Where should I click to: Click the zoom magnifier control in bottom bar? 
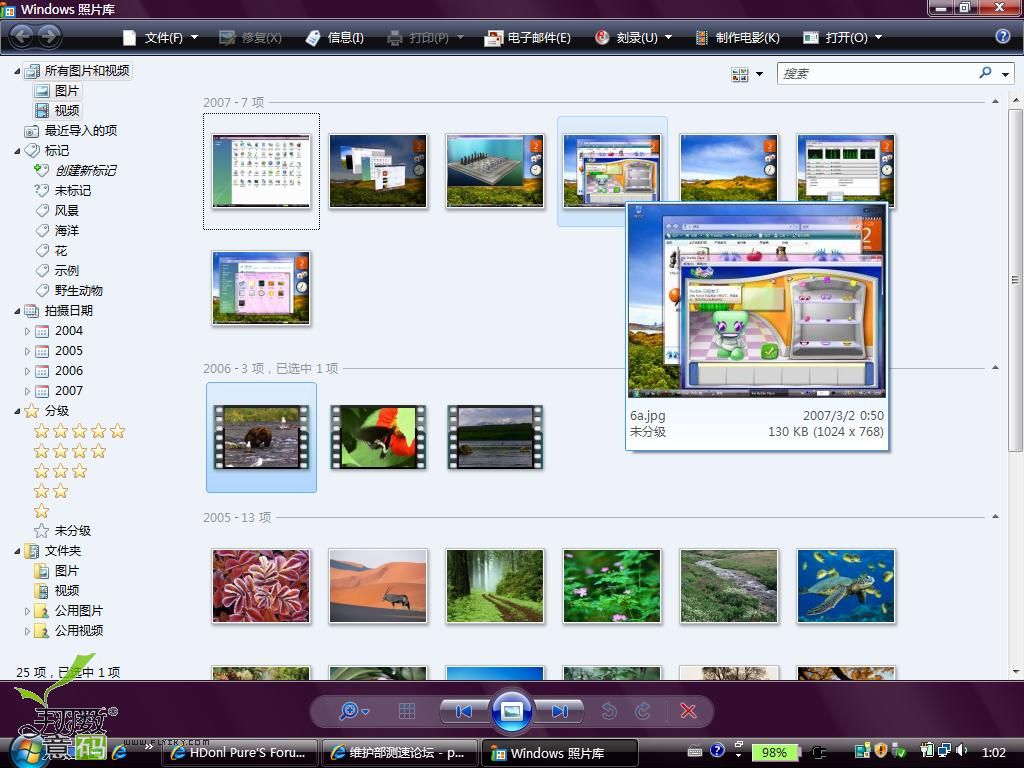click(x=350, y=711)
